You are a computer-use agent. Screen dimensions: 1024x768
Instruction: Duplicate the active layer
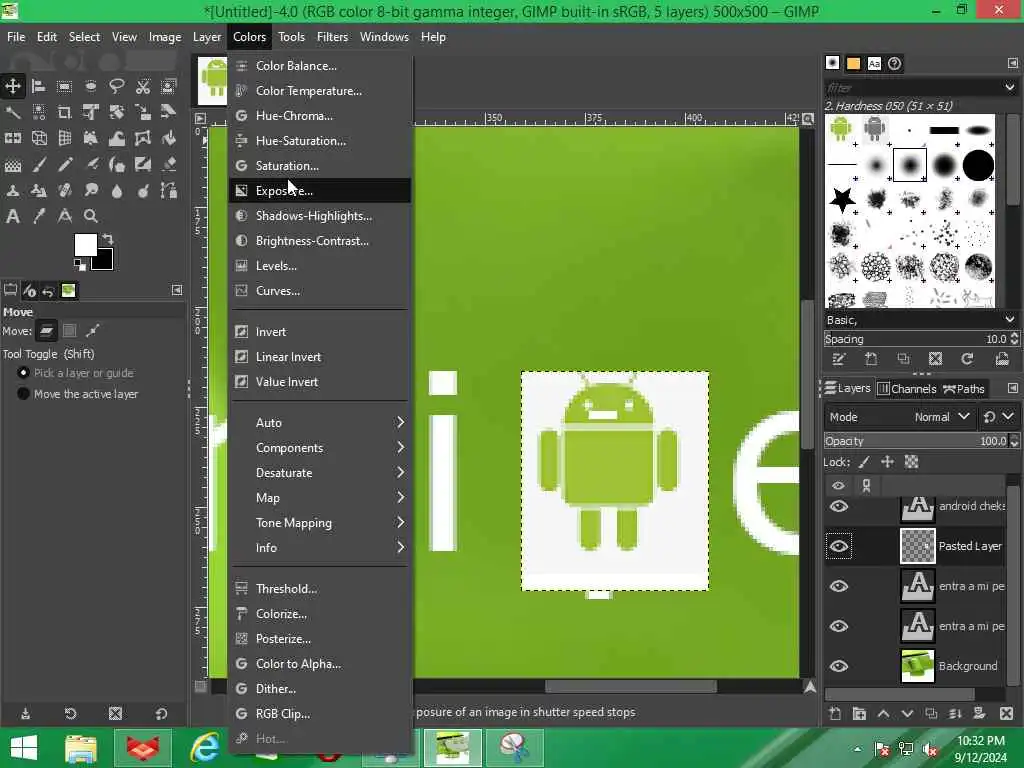931,714
